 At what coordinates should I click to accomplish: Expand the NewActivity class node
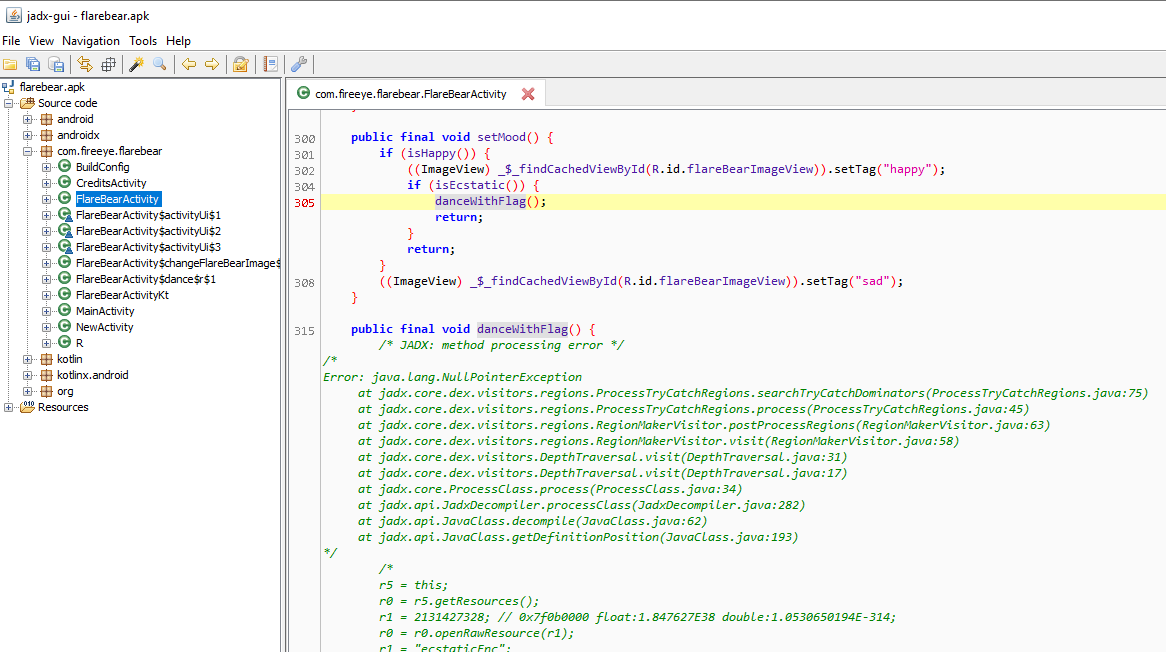pos(46,327)
